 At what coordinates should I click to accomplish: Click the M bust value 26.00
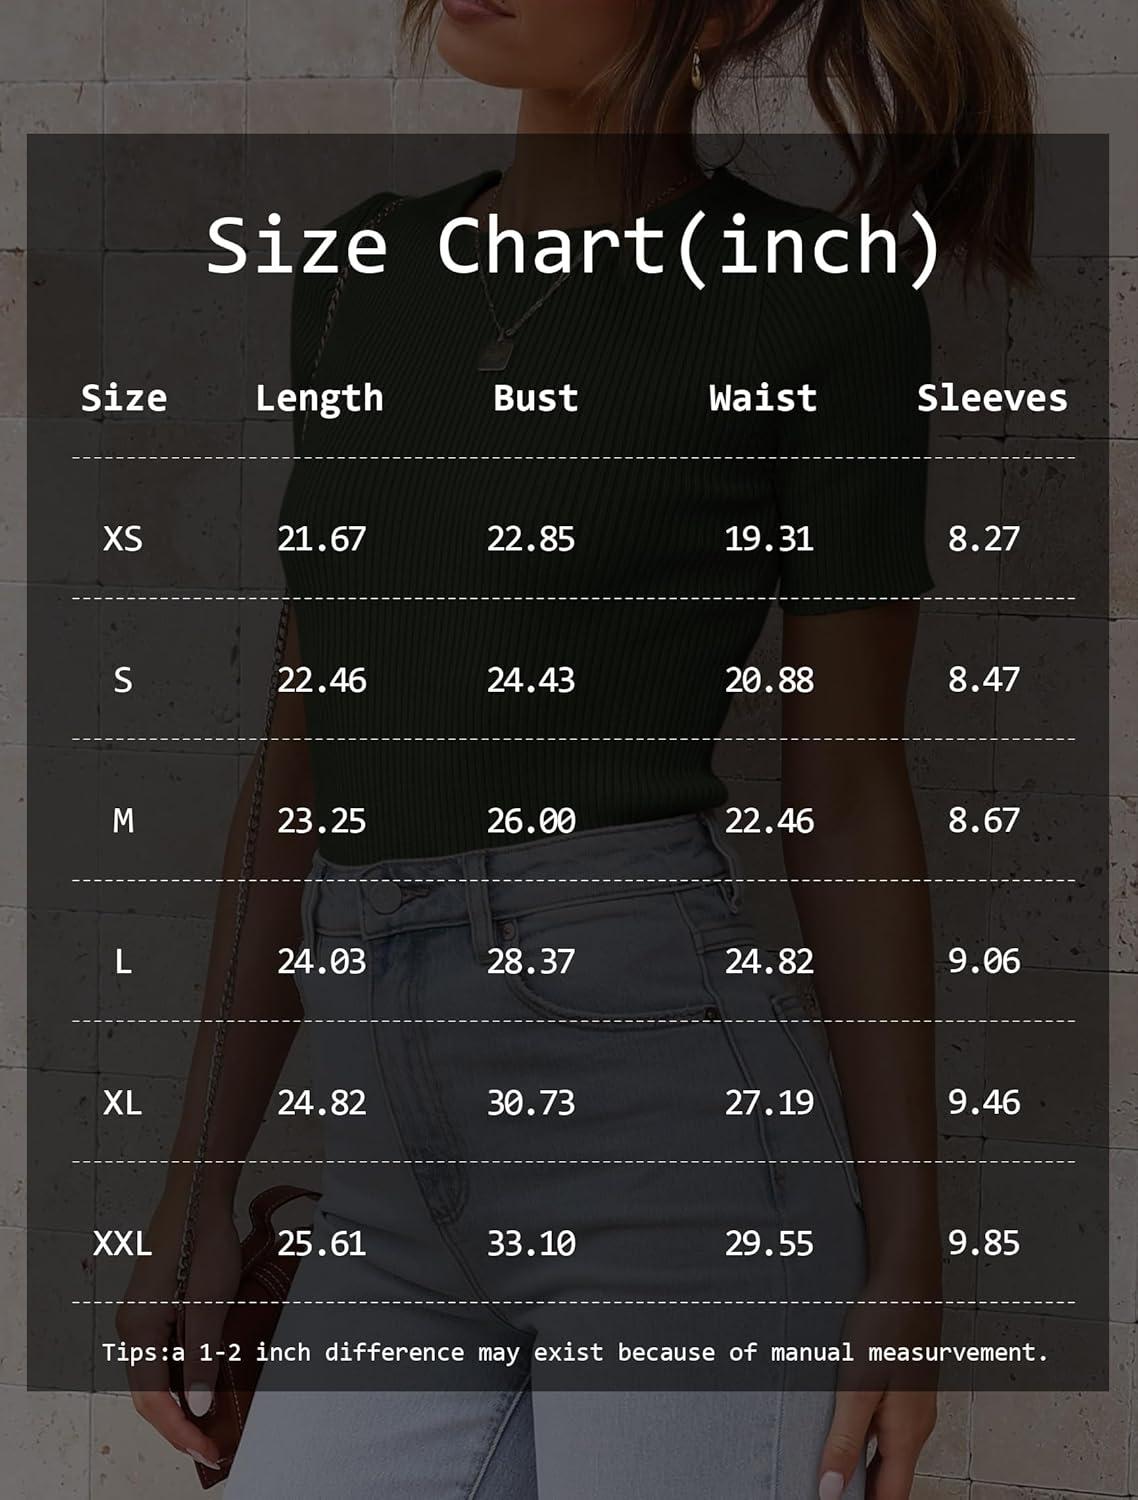tap(531, 821)
